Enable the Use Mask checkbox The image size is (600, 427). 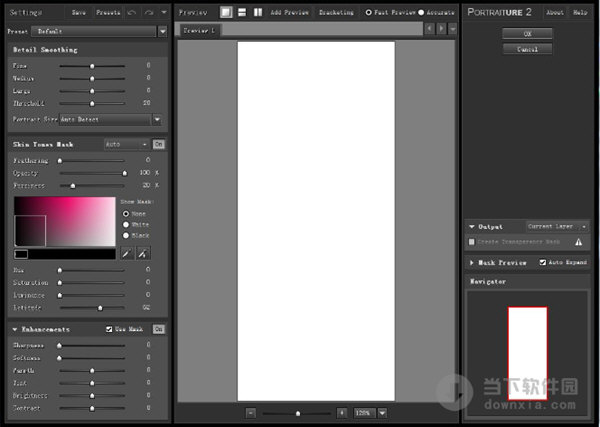tap(110, 329)
